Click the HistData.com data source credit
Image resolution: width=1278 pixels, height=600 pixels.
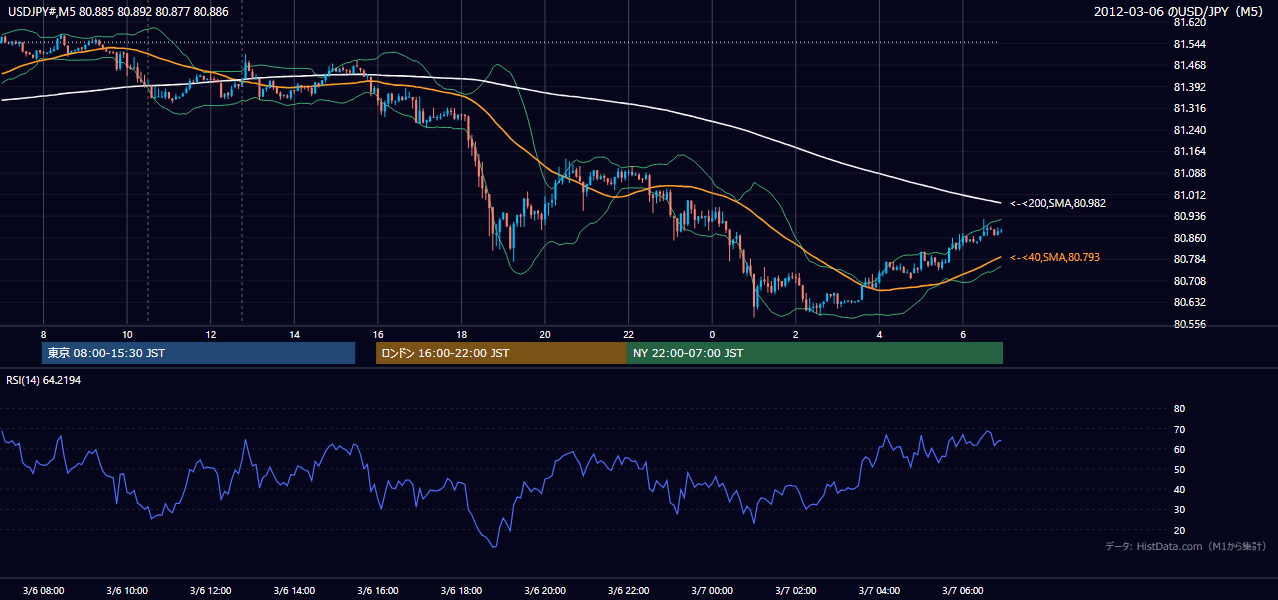(x=1186, y=546)
